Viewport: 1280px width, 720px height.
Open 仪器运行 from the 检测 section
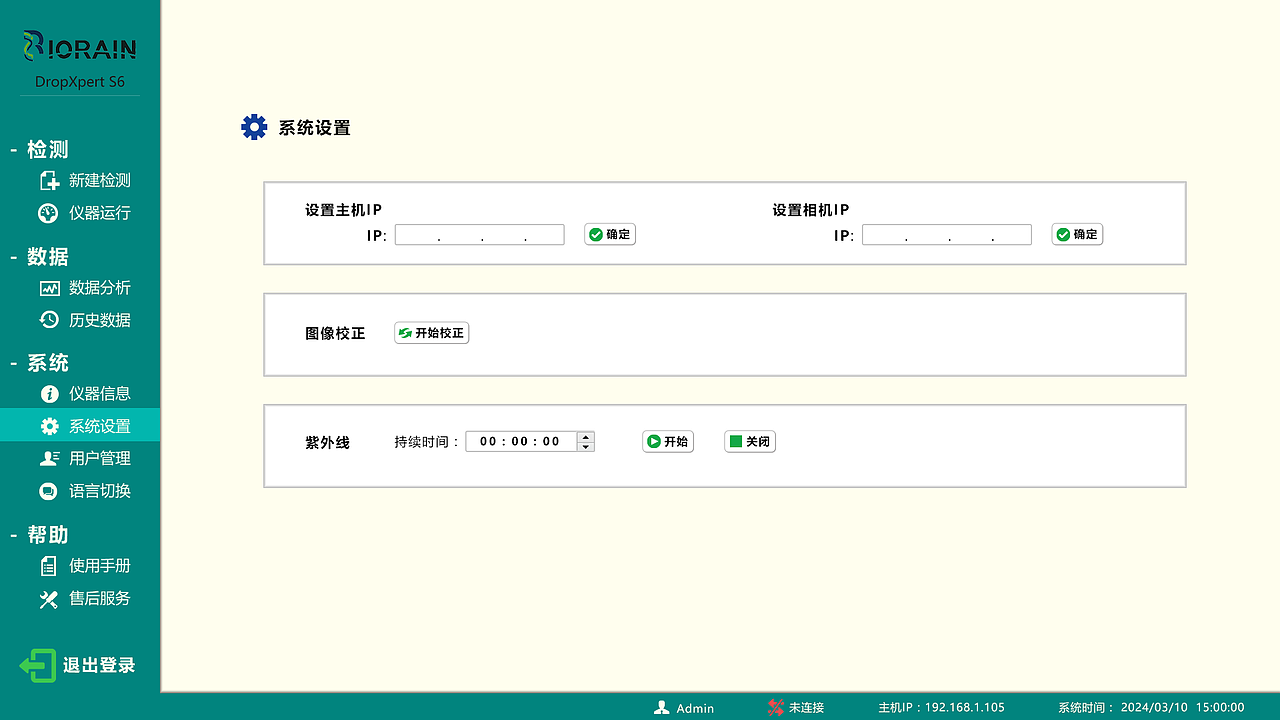48,213
